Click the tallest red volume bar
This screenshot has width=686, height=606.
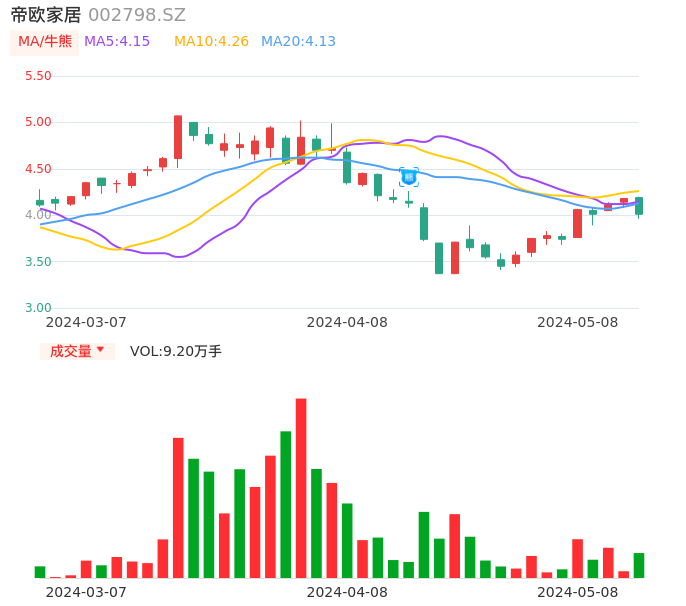[x=301, y=488]
